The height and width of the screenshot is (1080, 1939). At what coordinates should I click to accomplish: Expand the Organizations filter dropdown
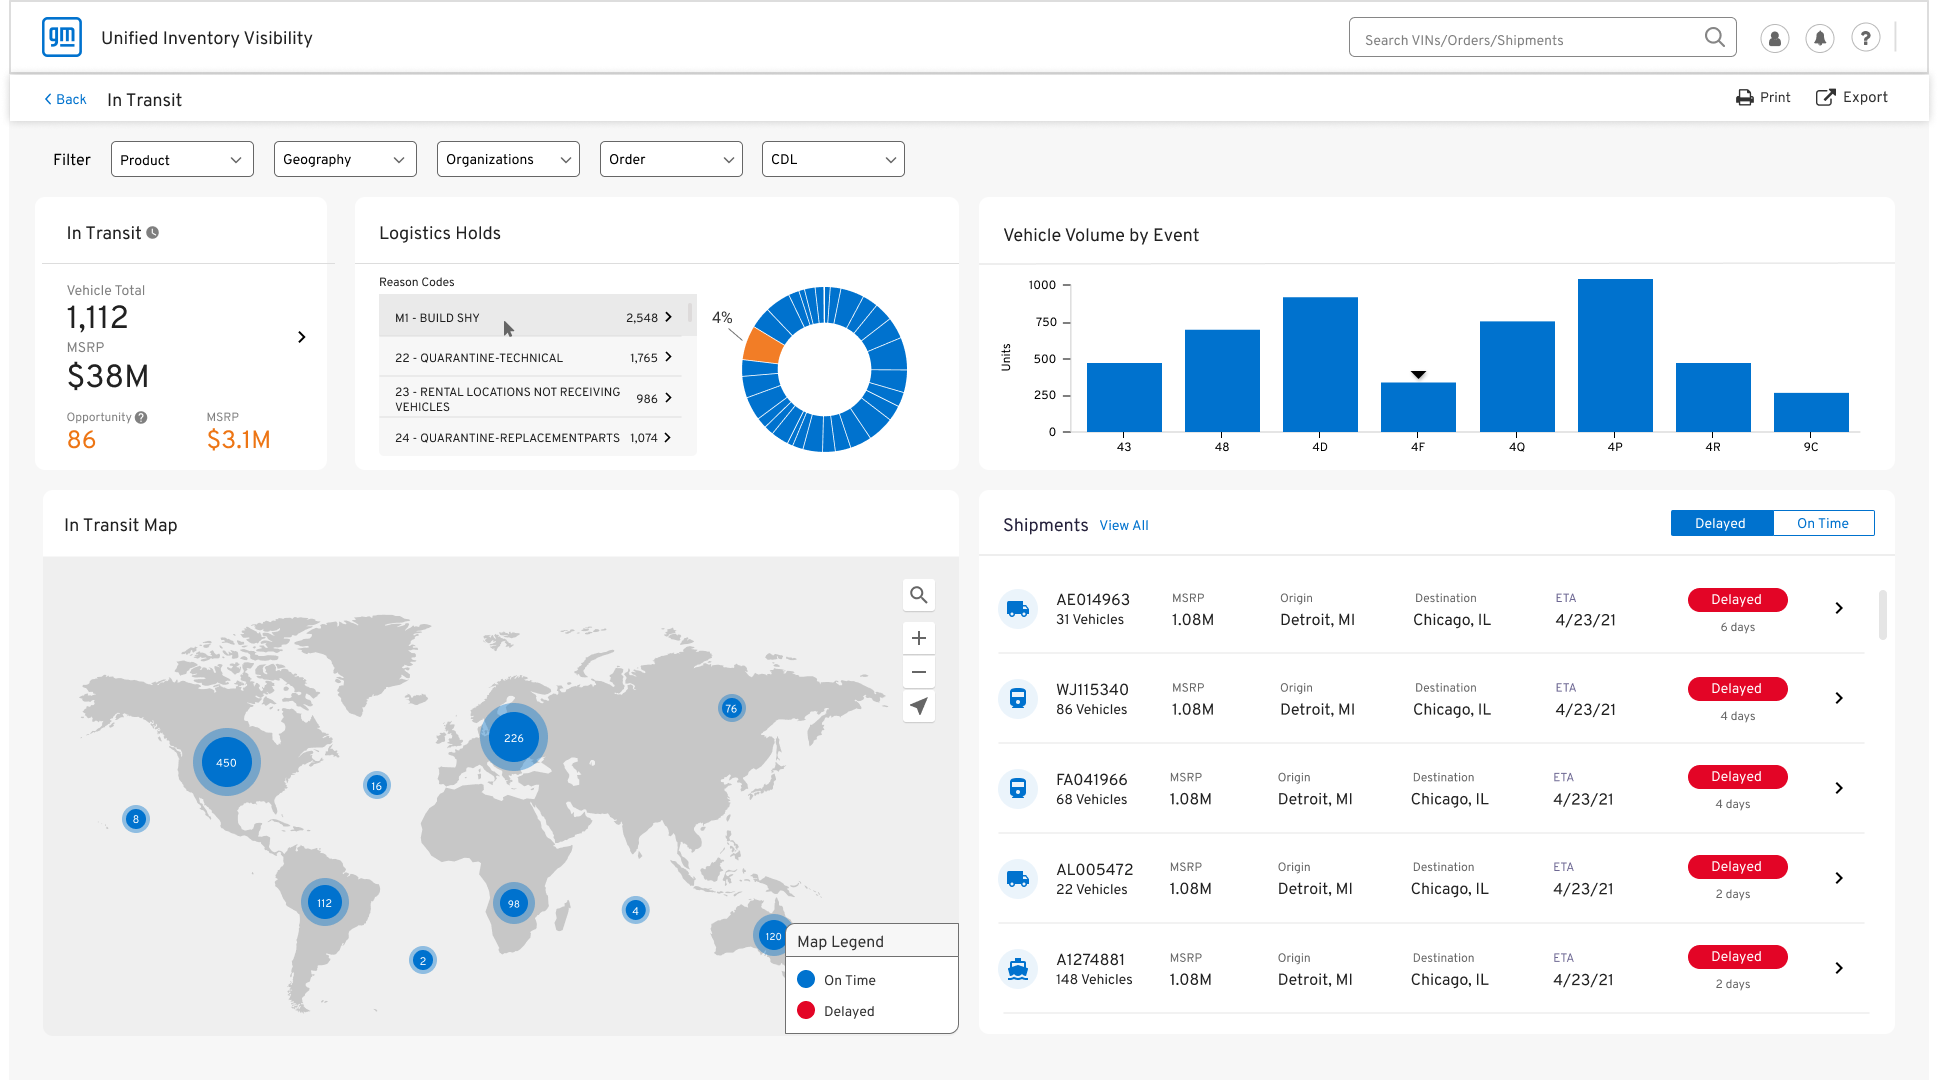click(x=508, y=160)
